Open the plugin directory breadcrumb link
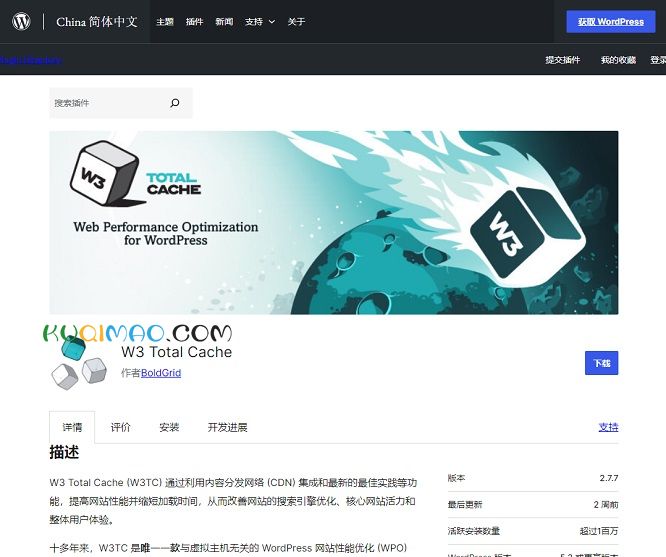Image resolution: width=666 pixels, height=557 pixels. point(31,60)
